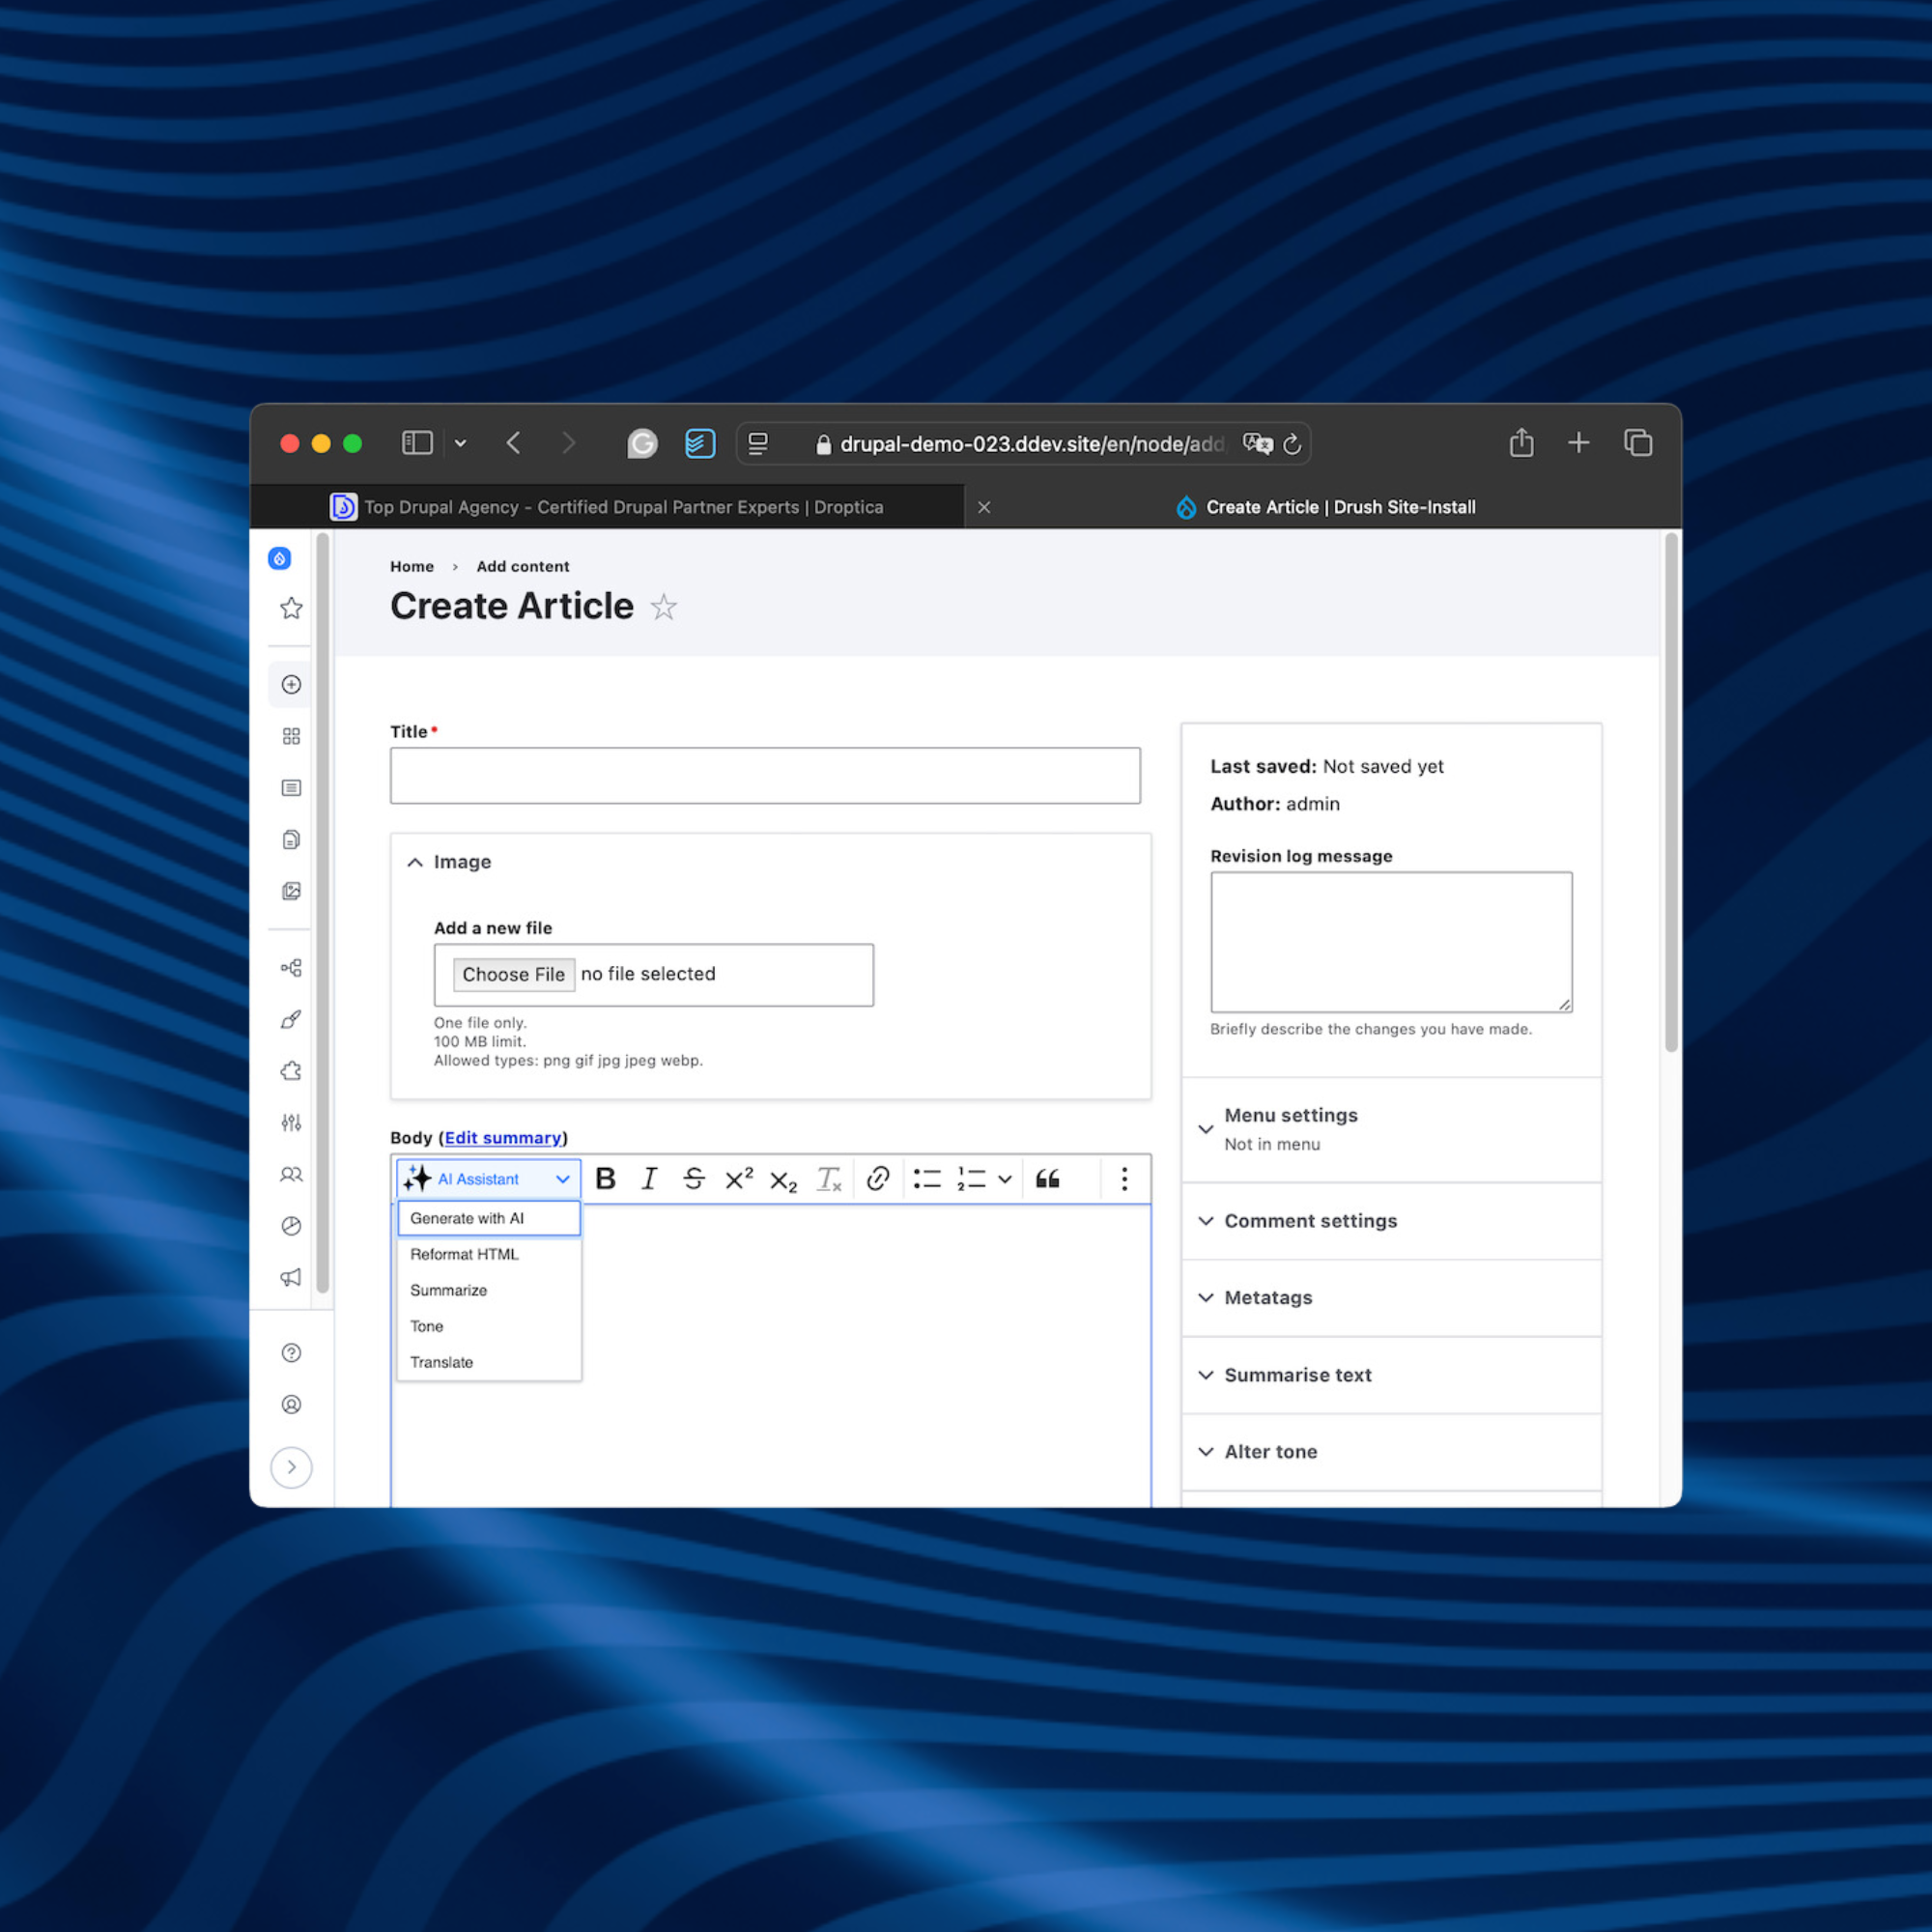Choose Translate in AI Assistant menu
This screenshot has width=1932, height=1932.
441,1362
